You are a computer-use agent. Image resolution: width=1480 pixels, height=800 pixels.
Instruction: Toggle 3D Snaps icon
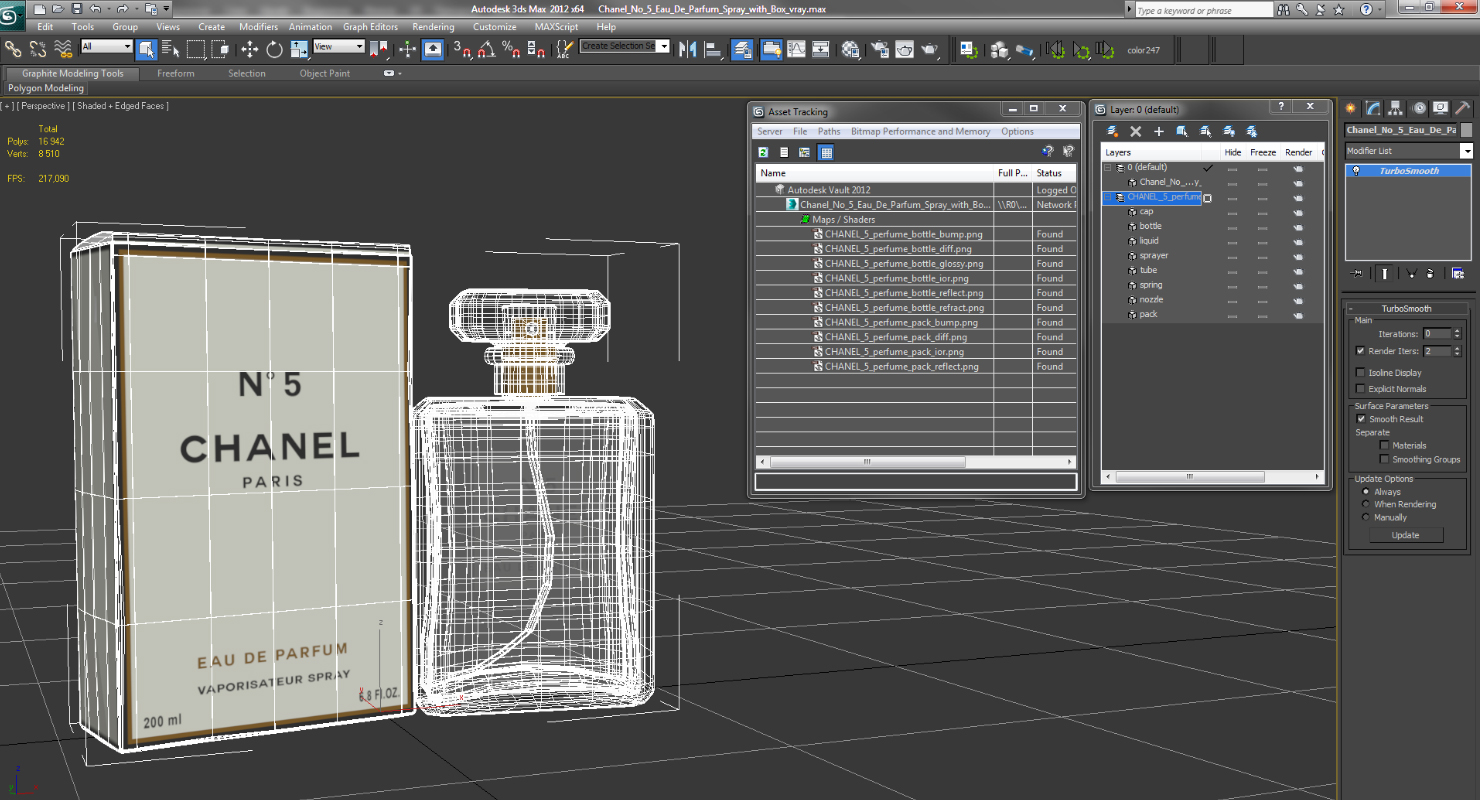[x=461, y=48]
